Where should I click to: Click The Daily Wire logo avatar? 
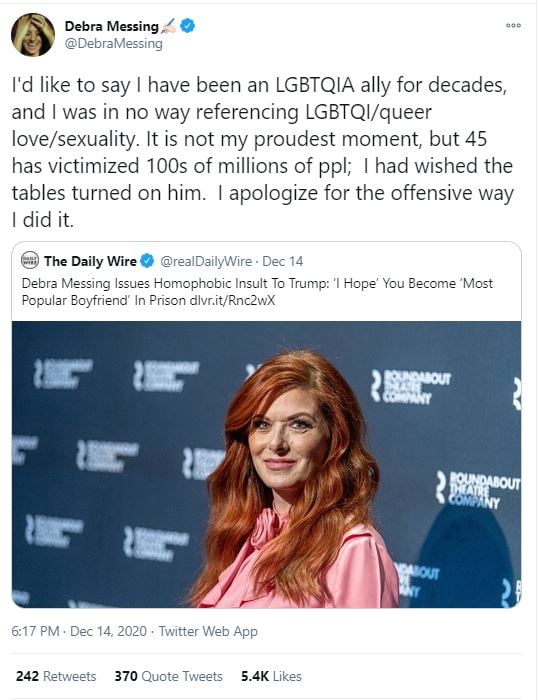30,260
